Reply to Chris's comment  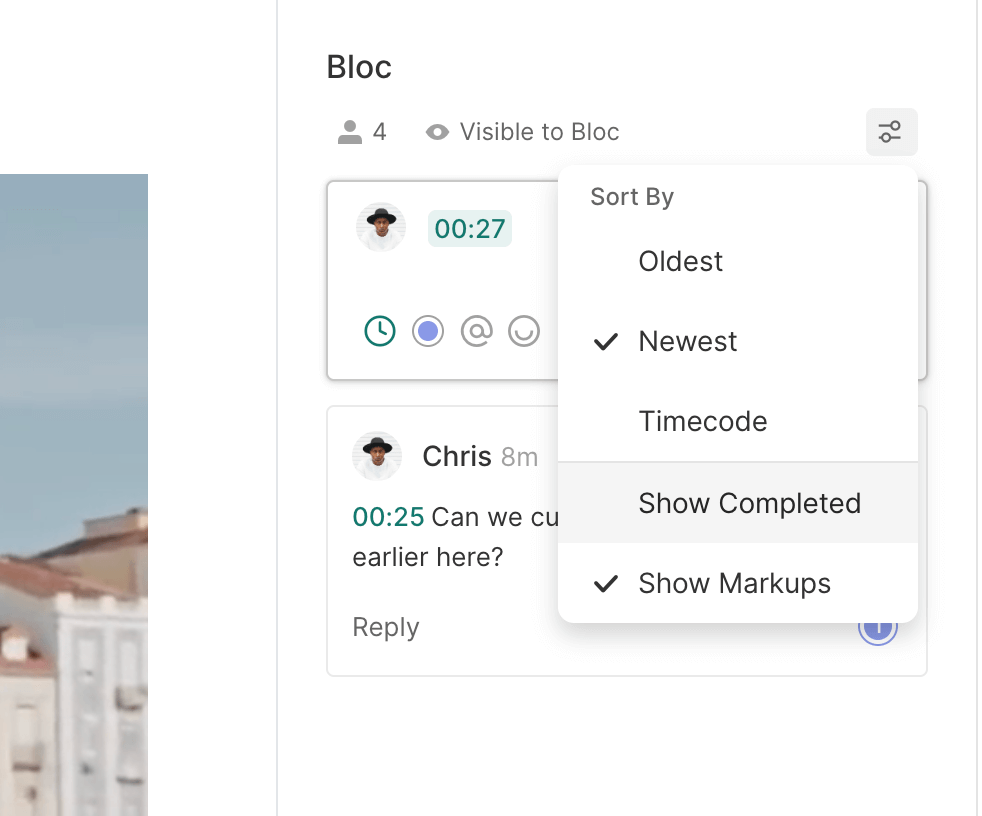386,628
